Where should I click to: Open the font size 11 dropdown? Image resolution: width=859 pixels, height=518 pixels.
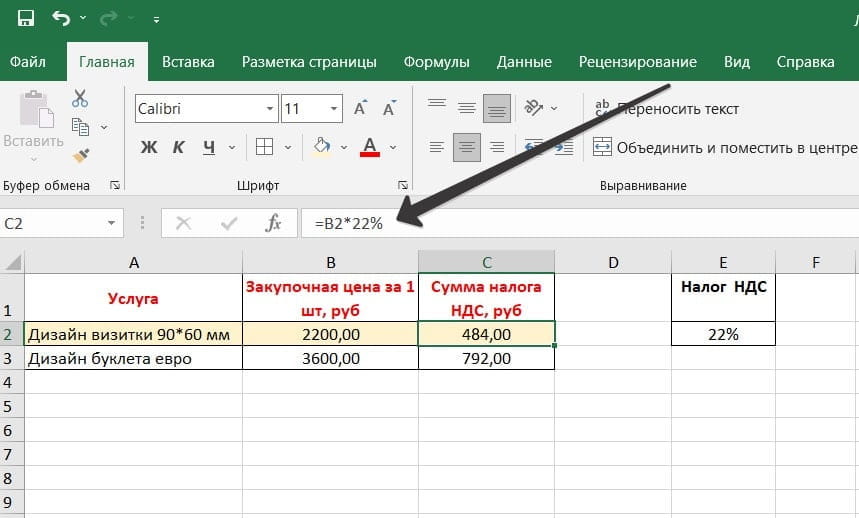pyautogui.click(x=334, y=108)
